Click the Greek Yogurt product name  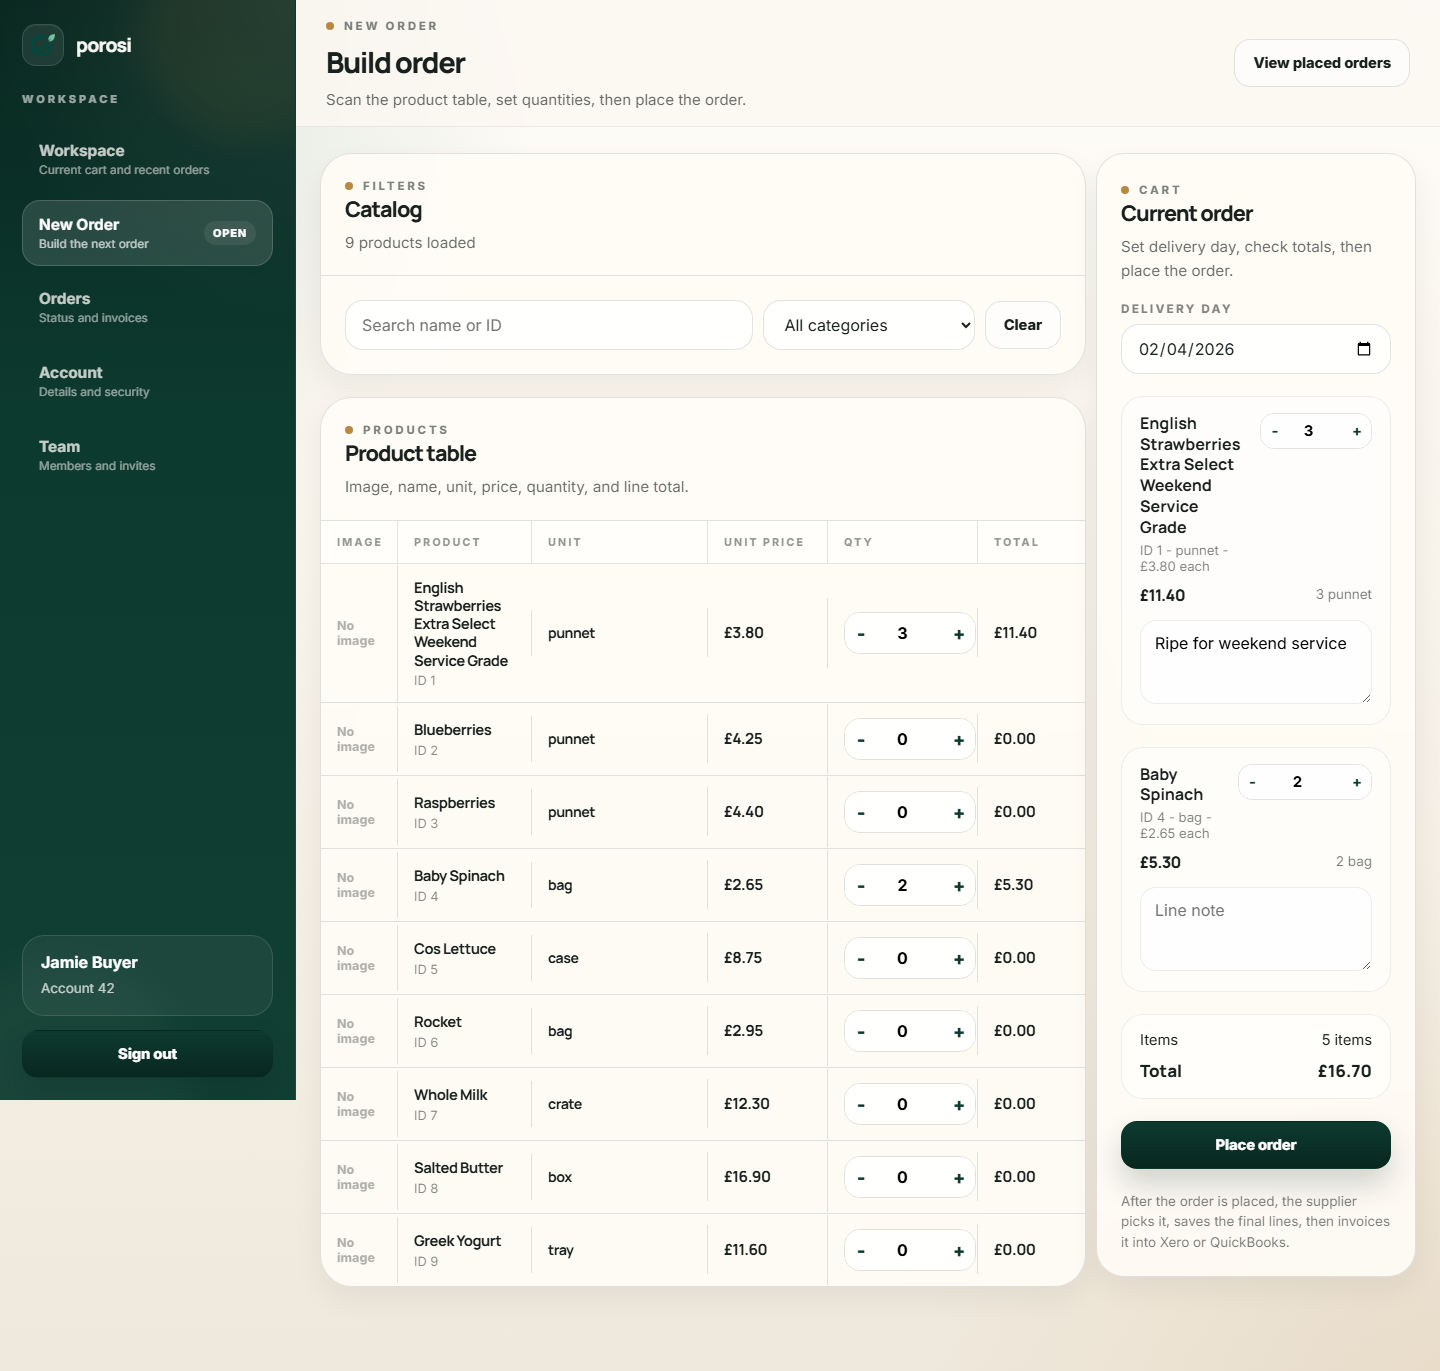457,1241
